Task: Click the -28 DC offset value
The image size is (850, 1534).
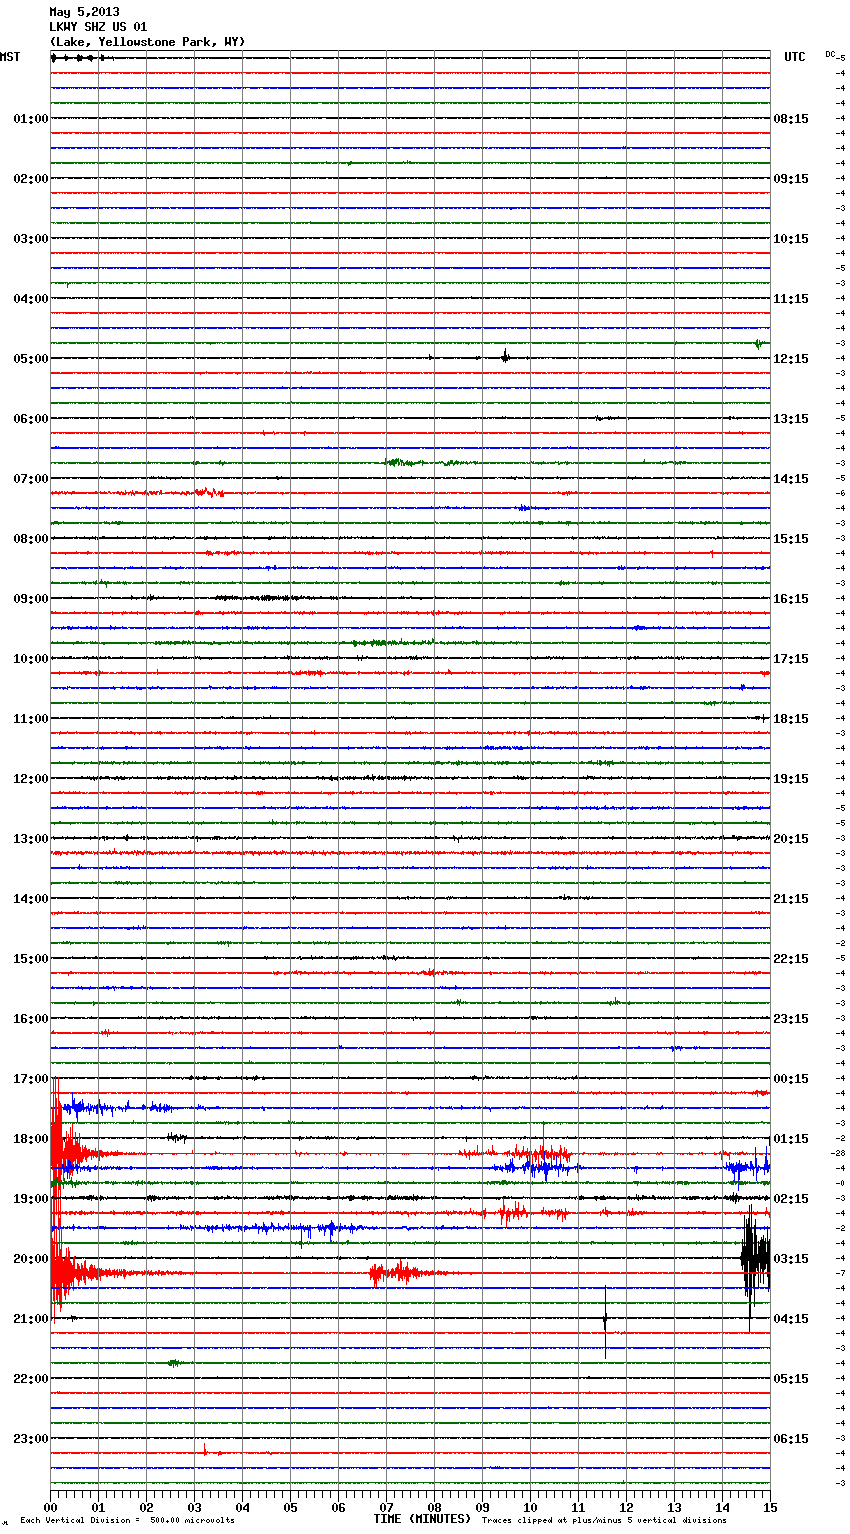Action: coord(838,1153)
